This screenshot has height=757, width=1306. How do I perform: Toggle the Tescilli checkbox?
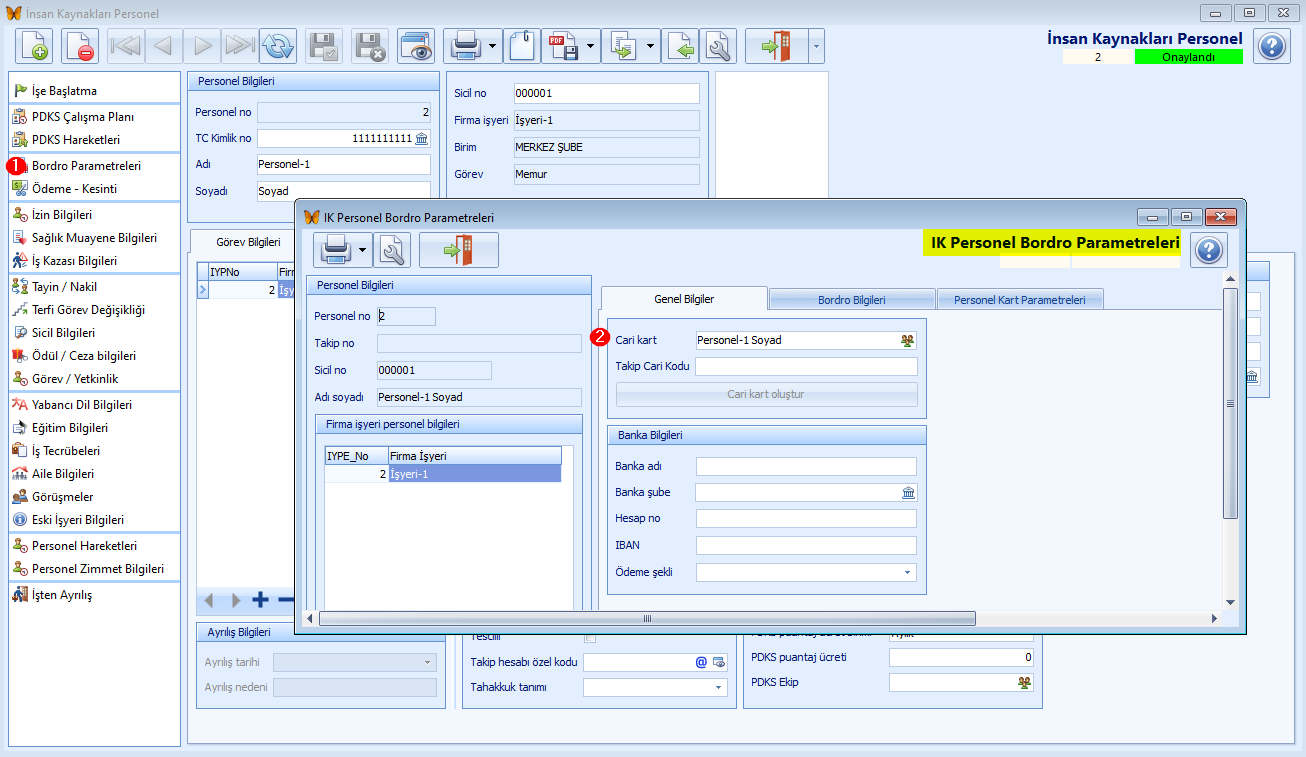point(590,637)
